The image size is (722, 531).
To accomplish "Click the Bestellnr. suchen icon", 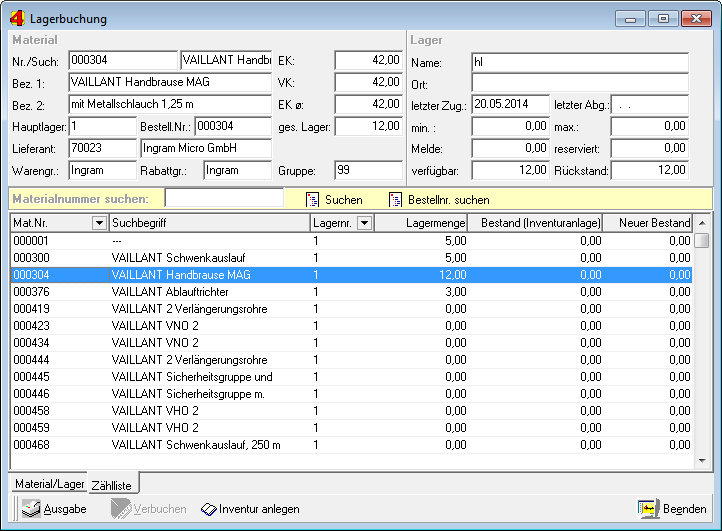I will [395, 200].
